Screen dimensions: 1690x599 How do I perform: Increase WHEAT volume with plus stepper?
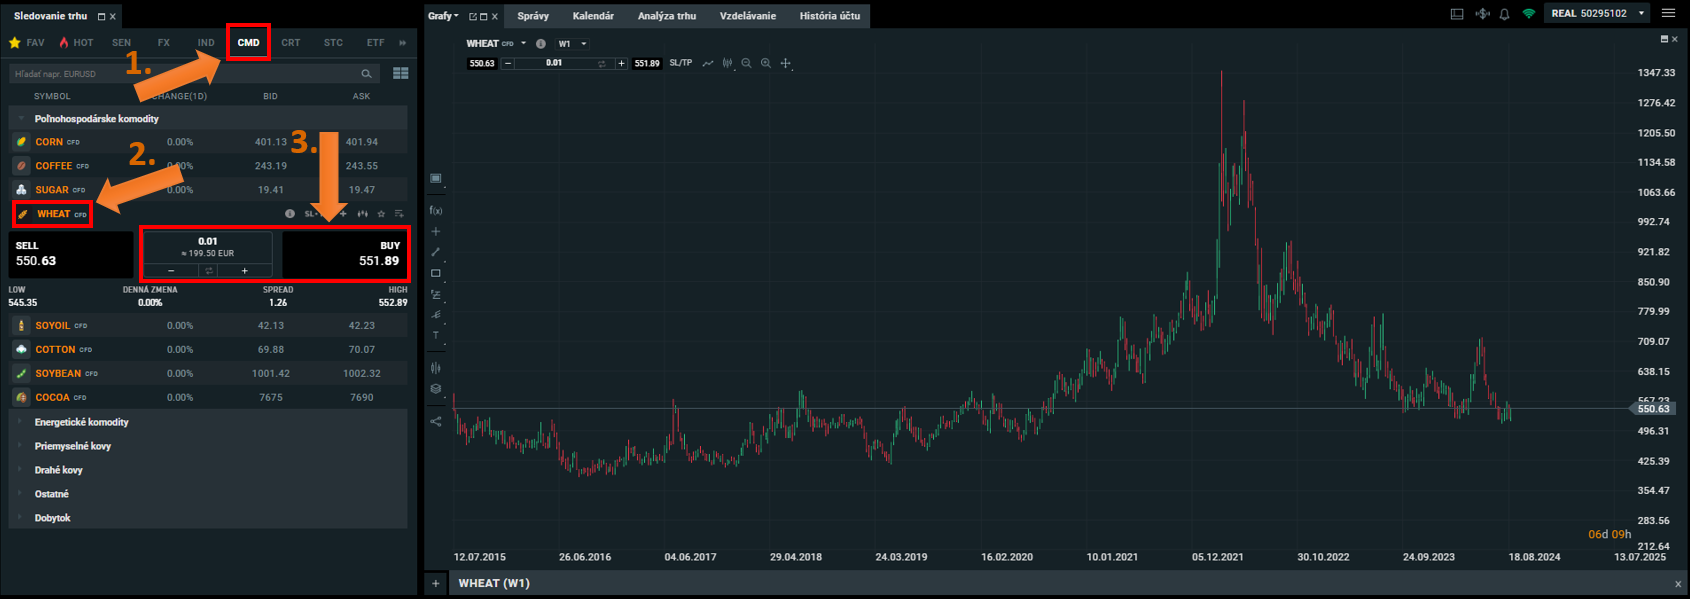[x=245, y=271]
